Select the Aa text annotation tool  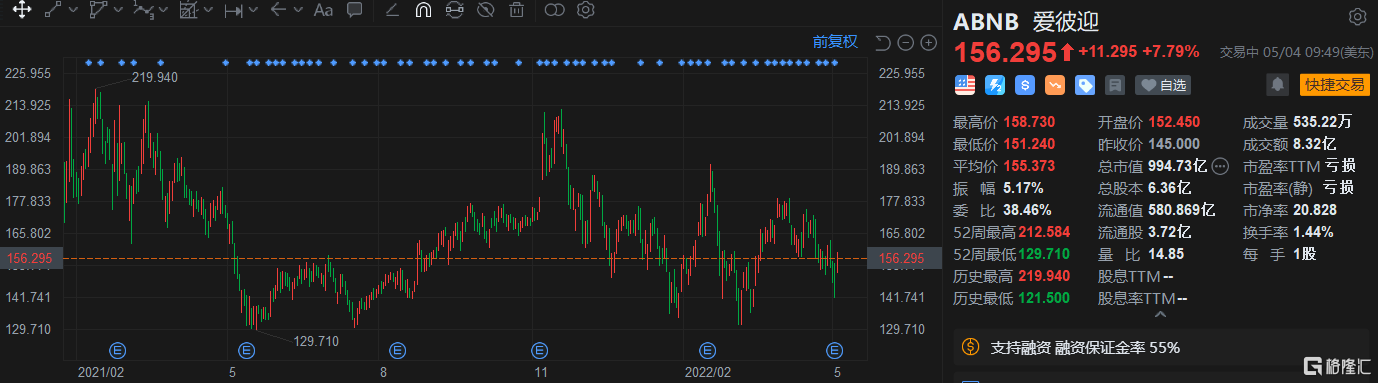pos(323,10)
